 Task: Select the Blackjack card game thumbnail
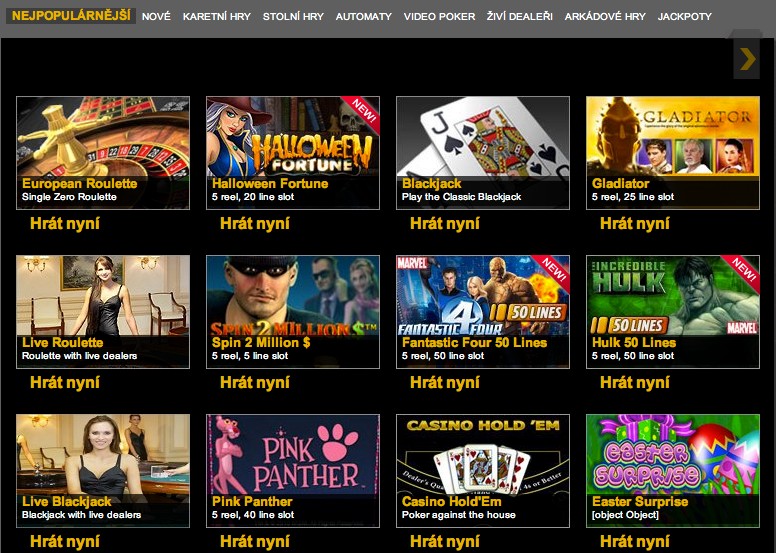[483, 153]
